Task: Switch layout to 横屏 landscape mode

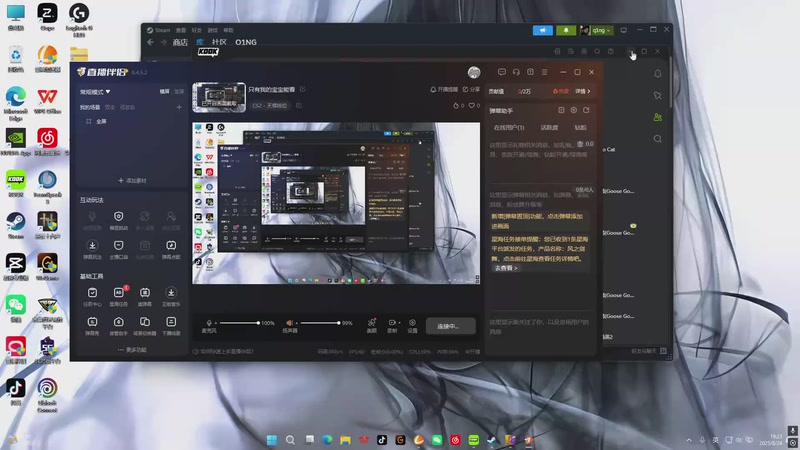Action: [x=164, y=91]
